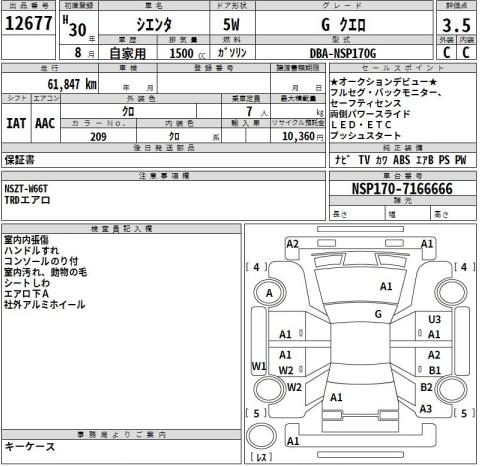Click the wheel circle marked A
480x466 pixels.
[270, 293]
